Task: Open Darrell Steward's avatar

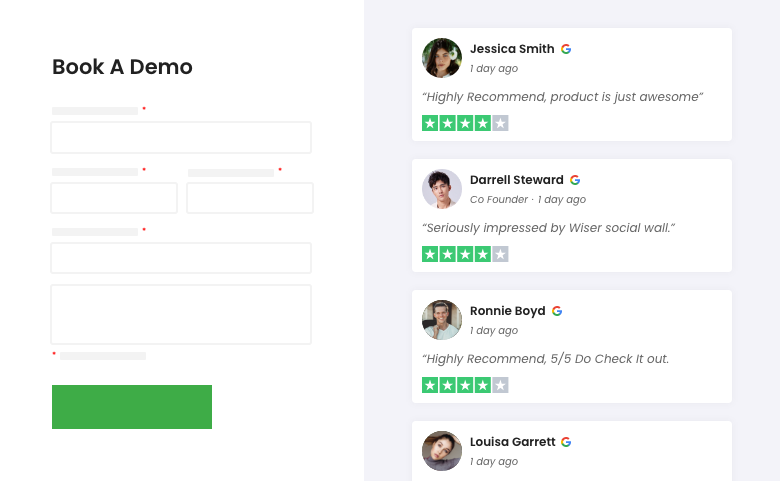Action: click(442, 189)
